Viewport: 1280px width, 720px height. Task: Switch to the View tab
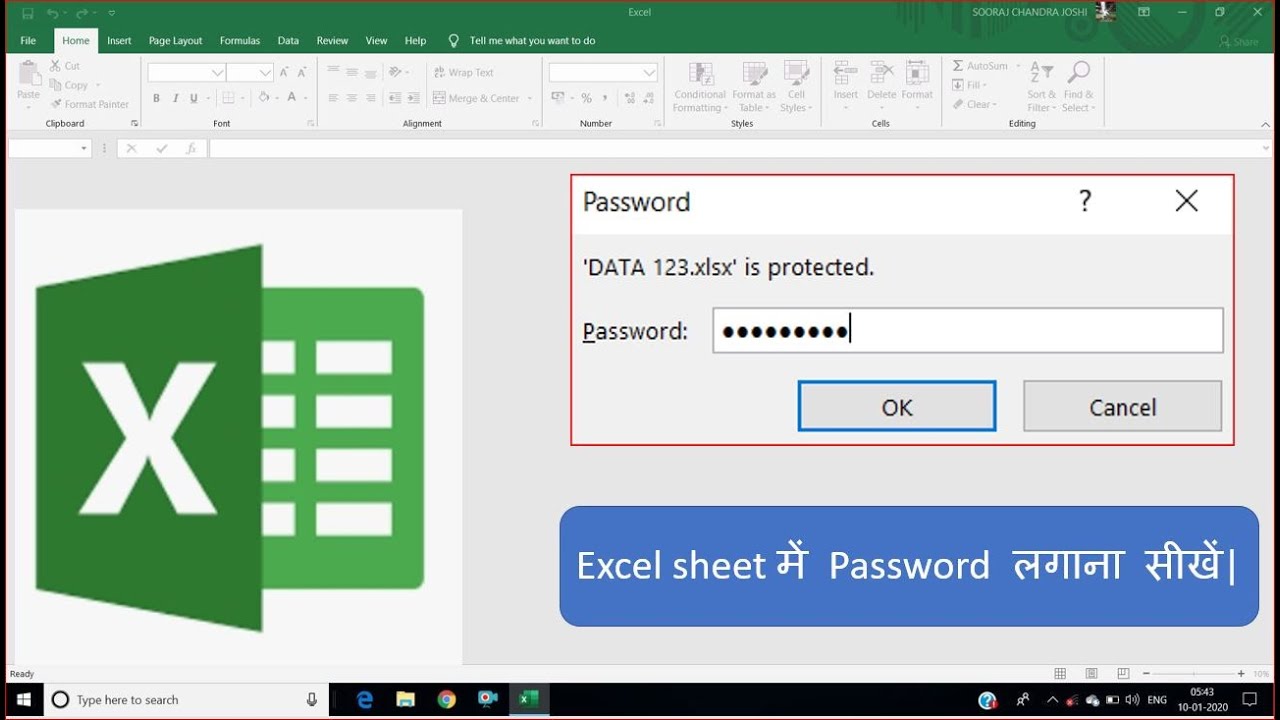pyautogui.click(x=376, y=41)
